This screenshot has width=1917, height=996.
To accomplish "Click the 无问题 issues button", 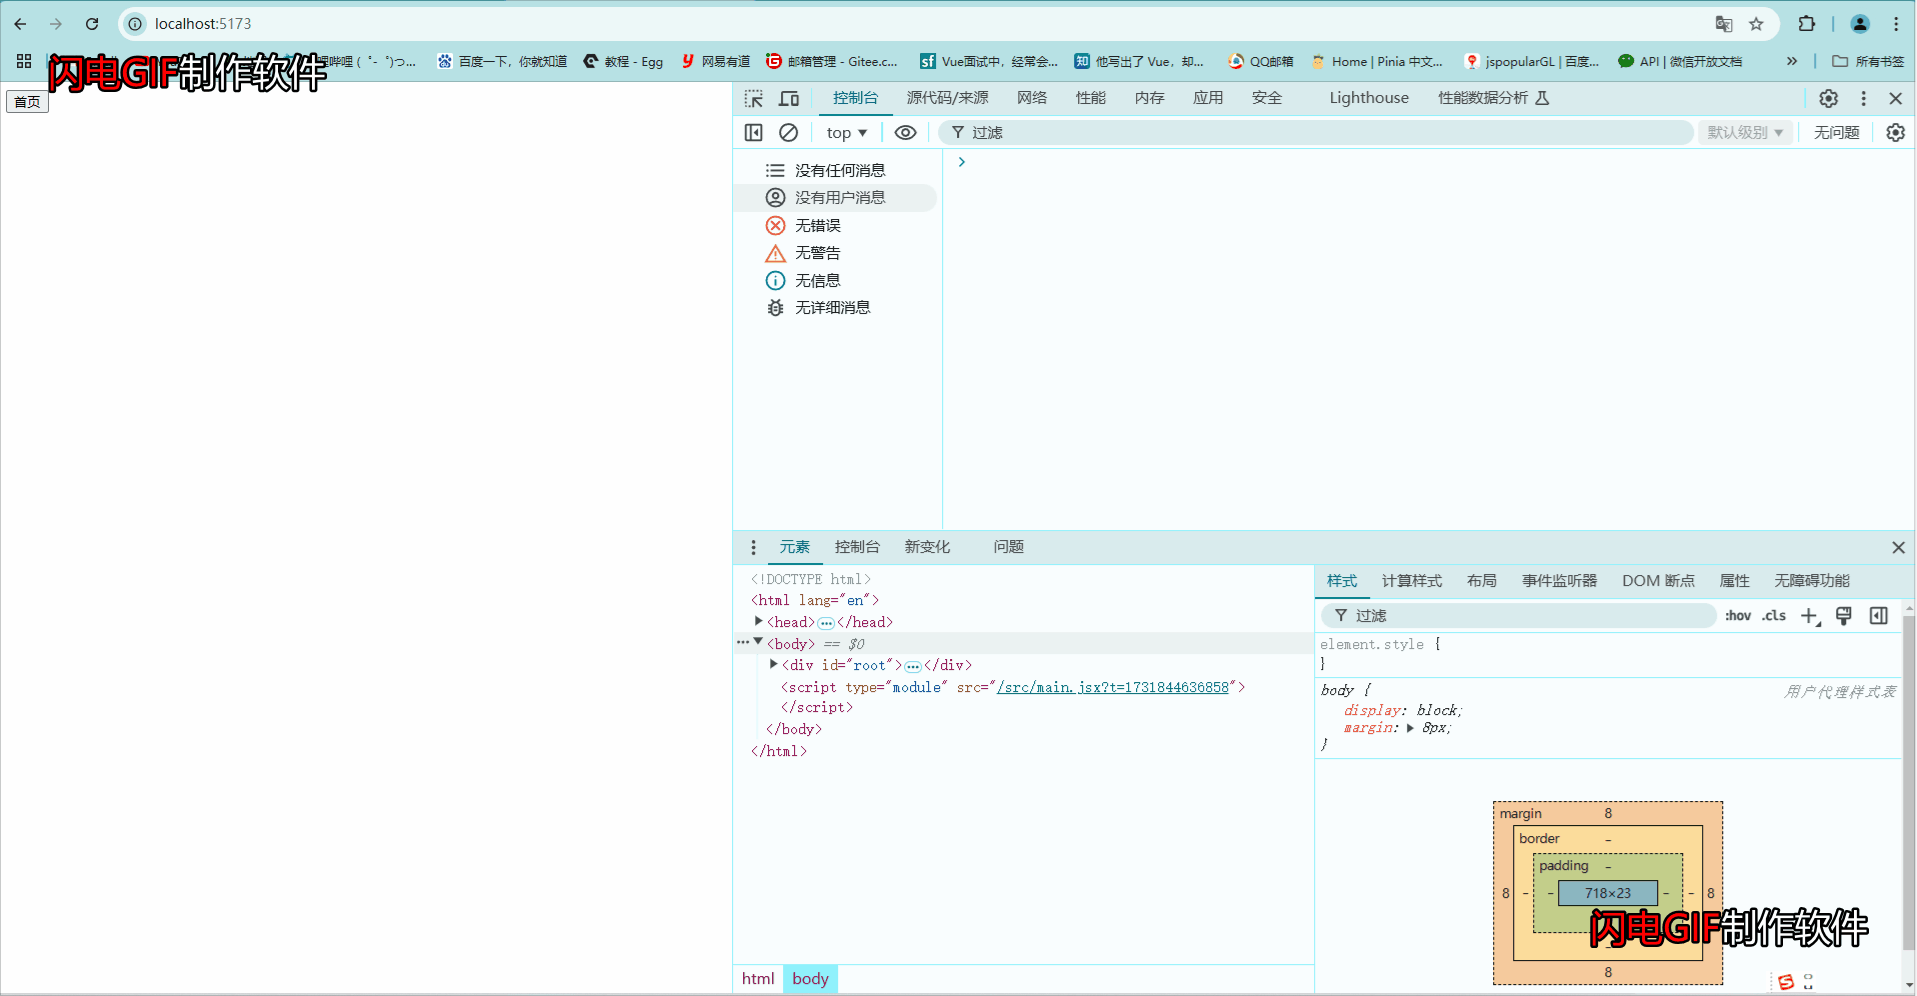I will point(1836,132).
